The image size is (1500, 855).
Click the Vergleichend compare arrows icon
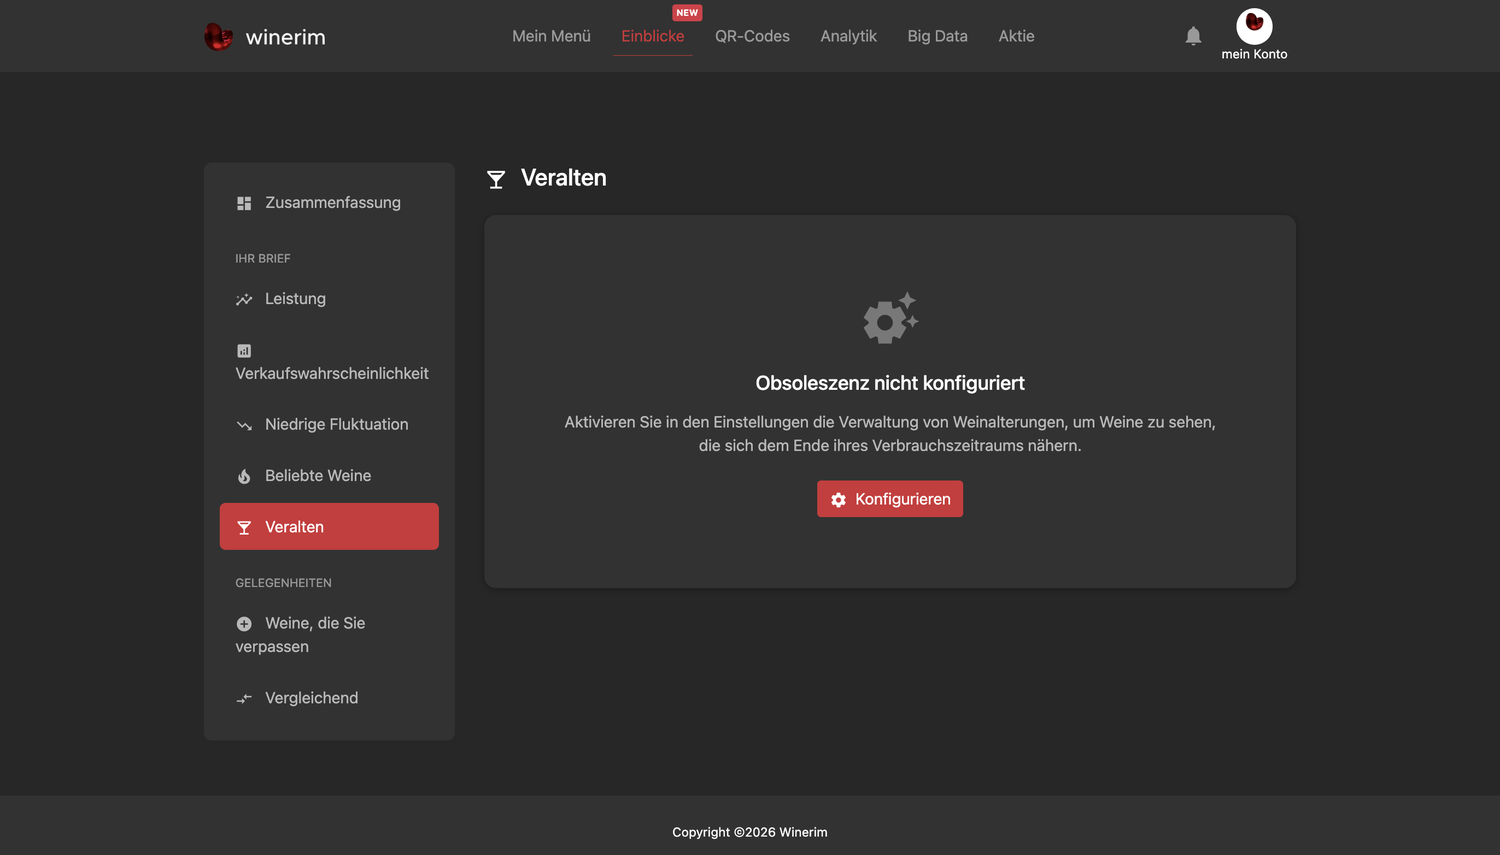pos(244,699)
